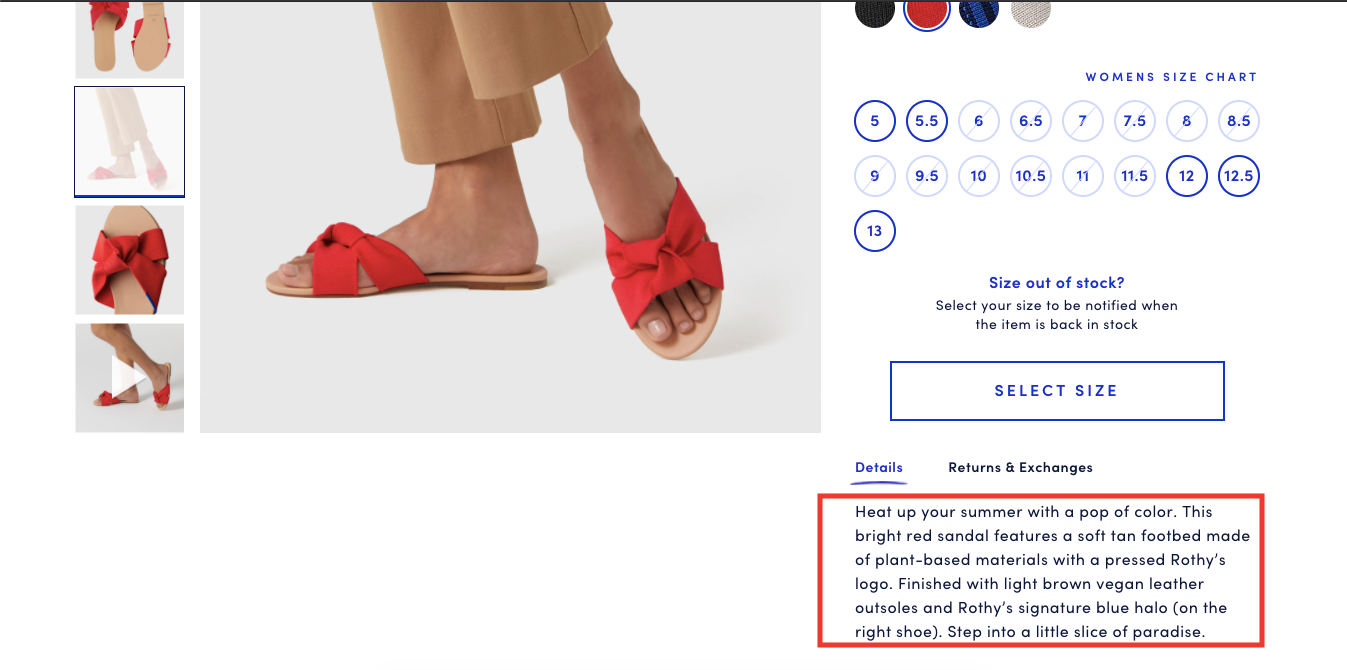
Task: Select the model walking thumbnail
Action: (x=129, y=142)
